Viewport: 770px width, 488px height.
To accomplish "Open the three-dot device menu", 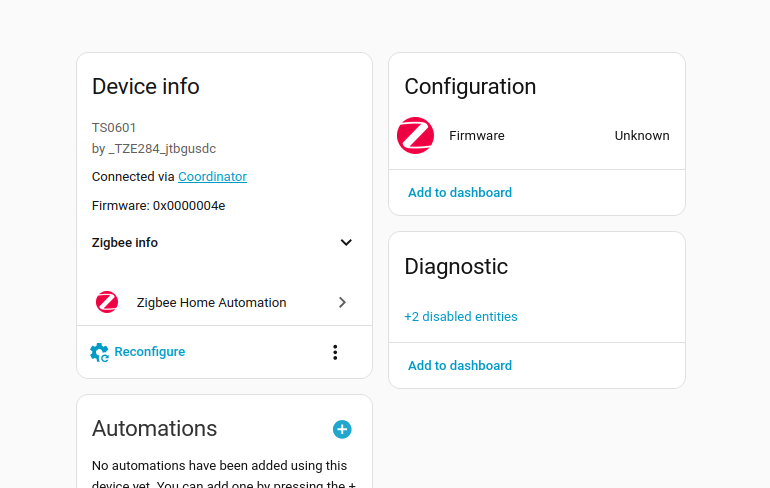I will click(x=335, y=352).
